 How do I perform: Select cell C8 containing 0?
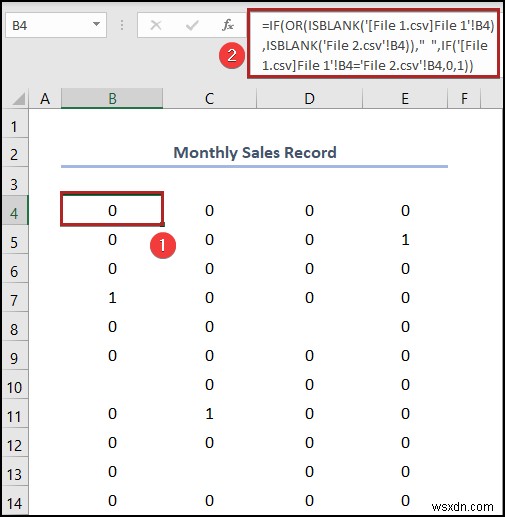(x=210, y=326)
